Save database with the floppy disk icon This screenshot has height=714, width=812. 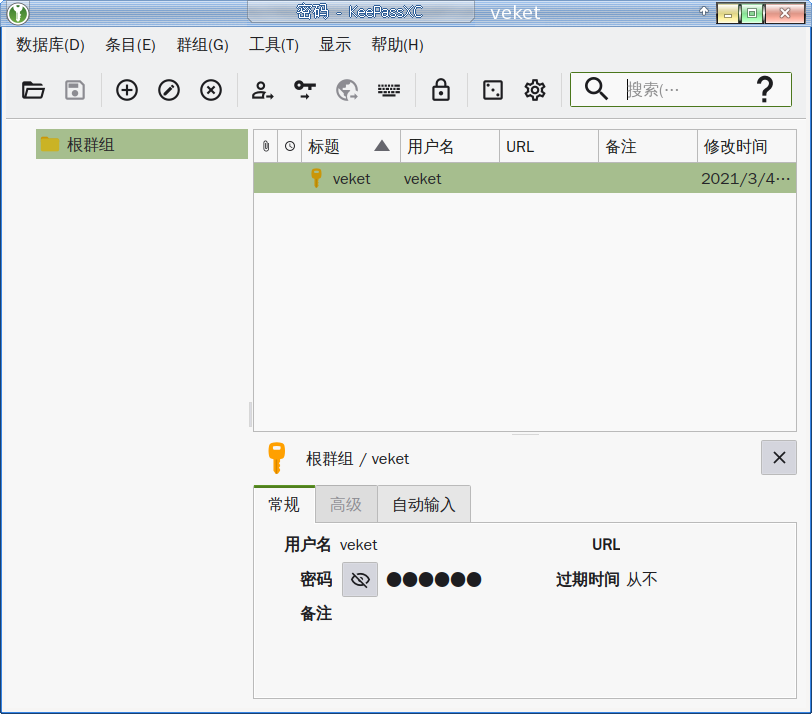pos(75,90)
